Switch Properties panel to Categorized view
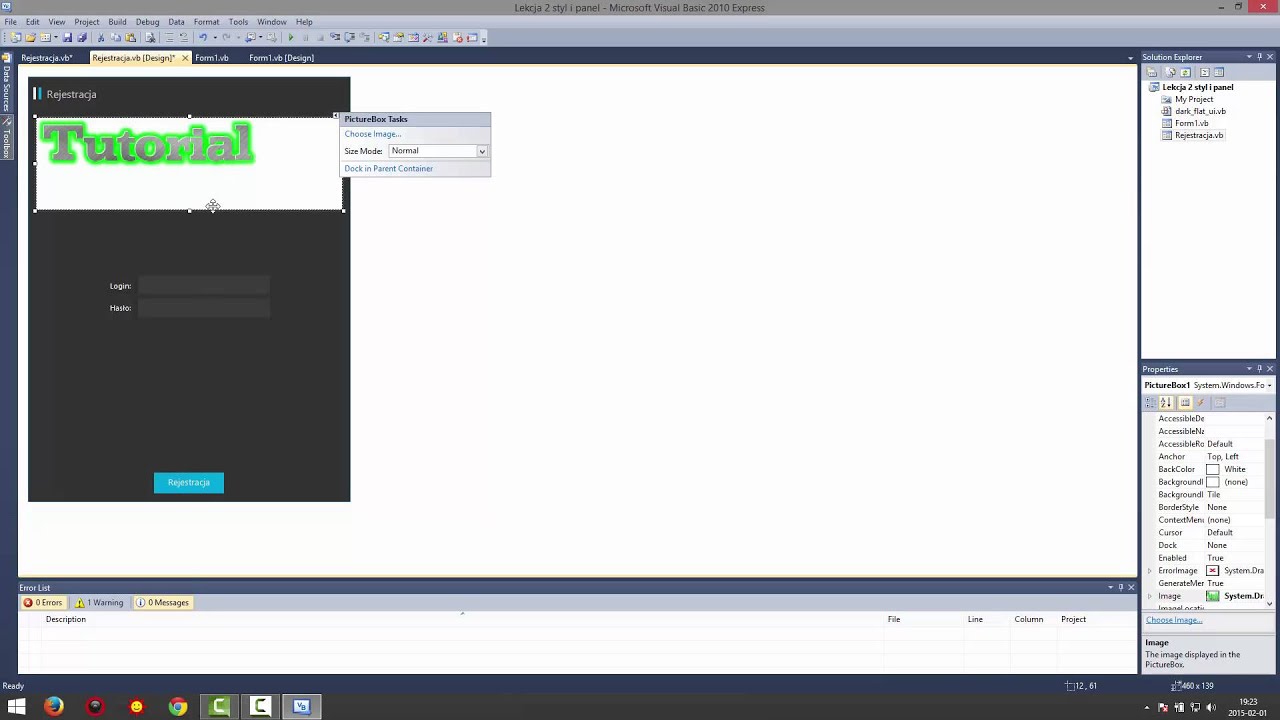The width and height of the screenshot is (1280, 720). [1150, 402]
